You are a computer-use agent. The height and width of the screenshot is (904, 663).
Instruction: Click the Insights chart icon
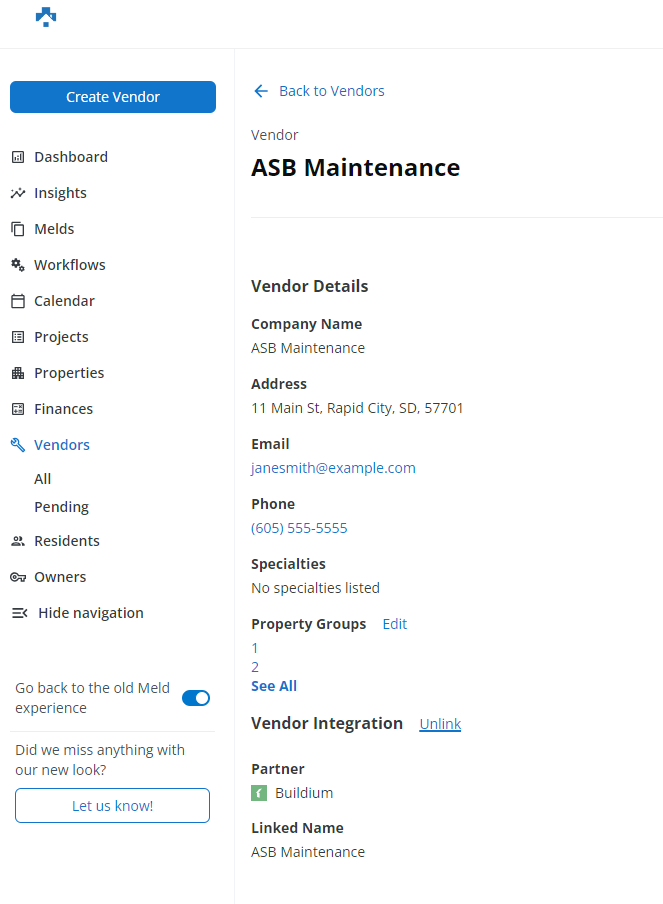(17, 193)
